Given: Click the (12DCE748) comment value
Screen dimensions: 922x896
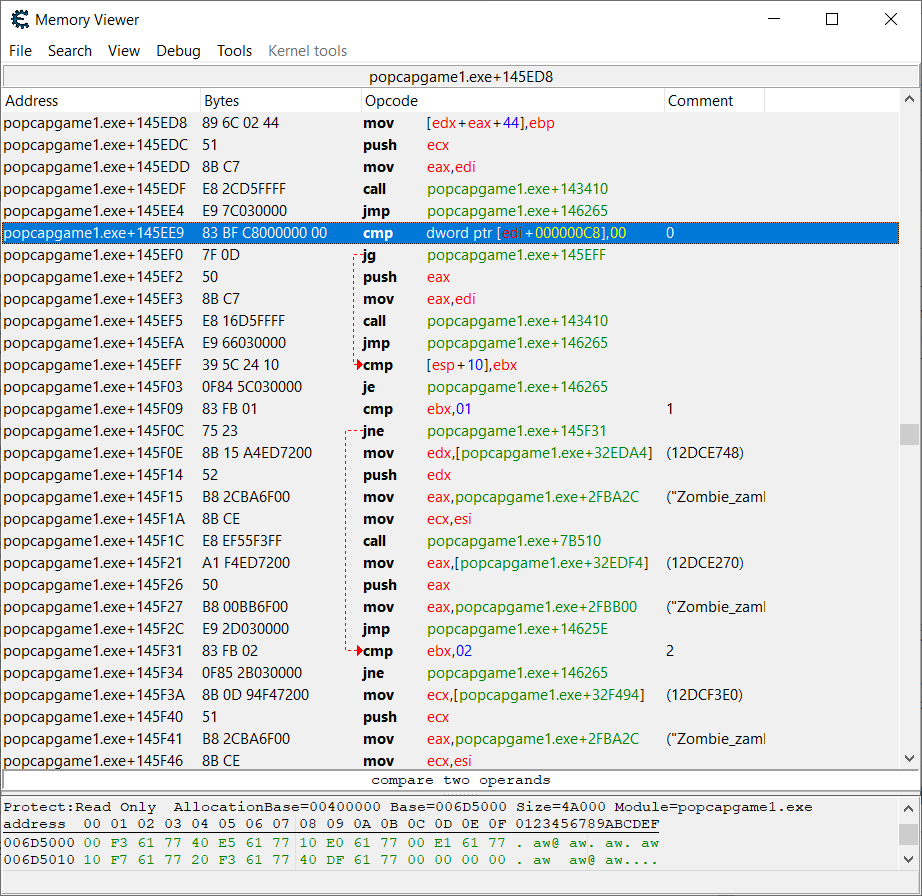Looking at the screenshot, I should pyautogui.click(x=704, y=453).
